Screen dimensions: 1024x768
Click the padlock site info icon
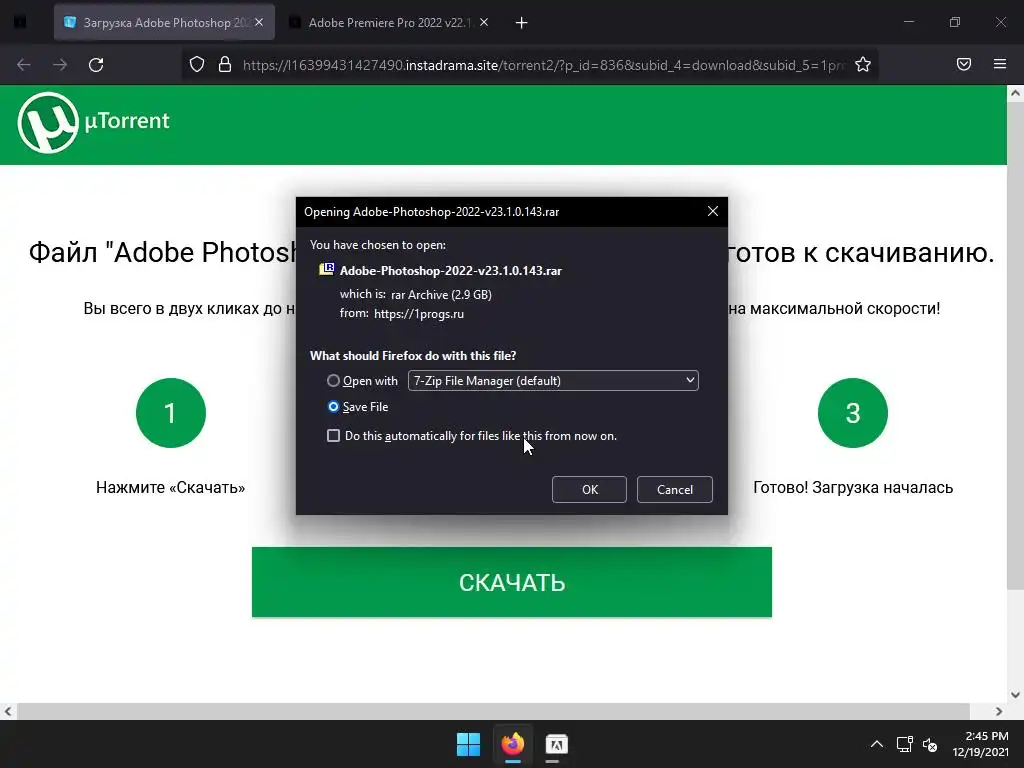(225, 65)
